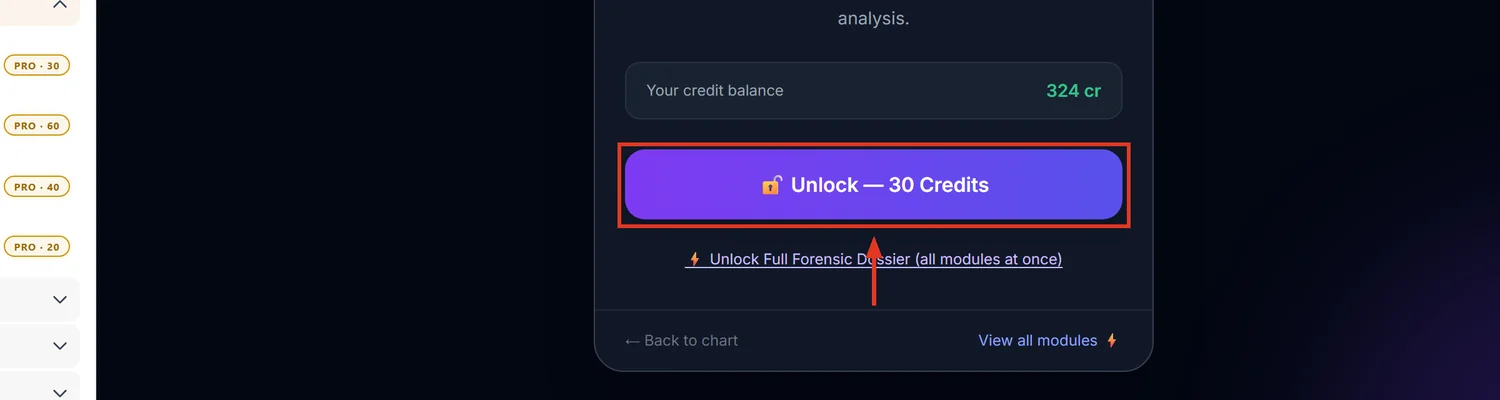Click the padlock icon on the Unlock button
The width and height of the screenshot is (1500, 400).
pyautogui.click(x=771, y=185)
